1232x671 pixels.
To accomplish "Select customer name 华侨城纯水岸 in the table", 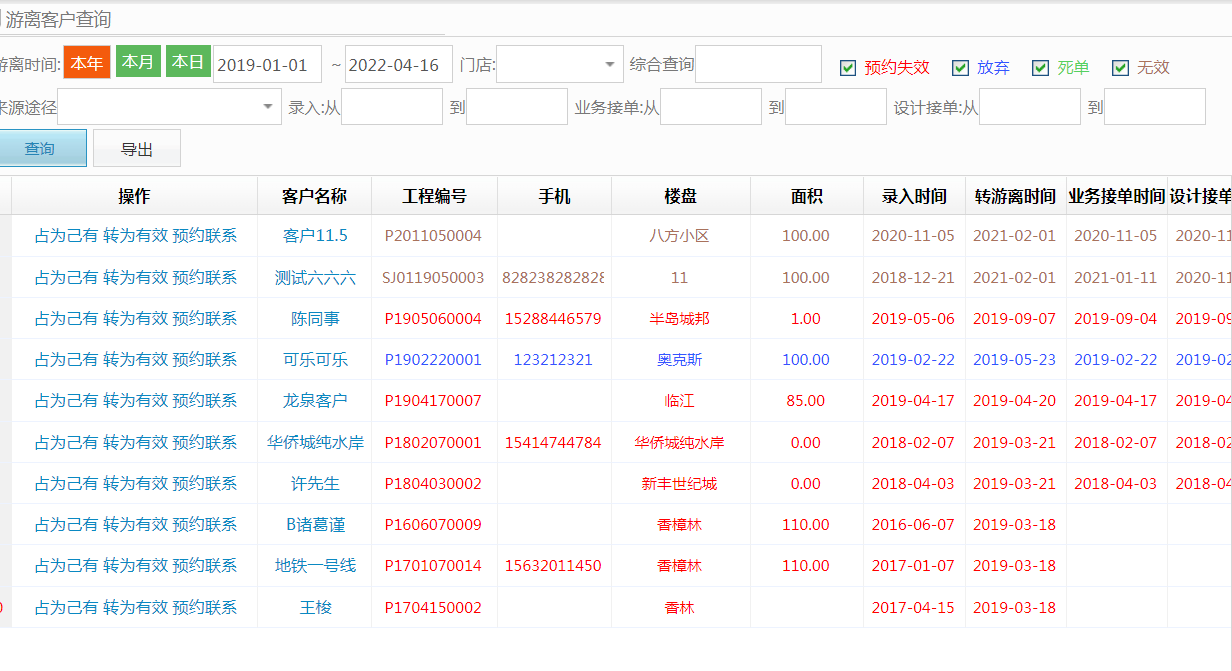I will click(x=314, y=441).
